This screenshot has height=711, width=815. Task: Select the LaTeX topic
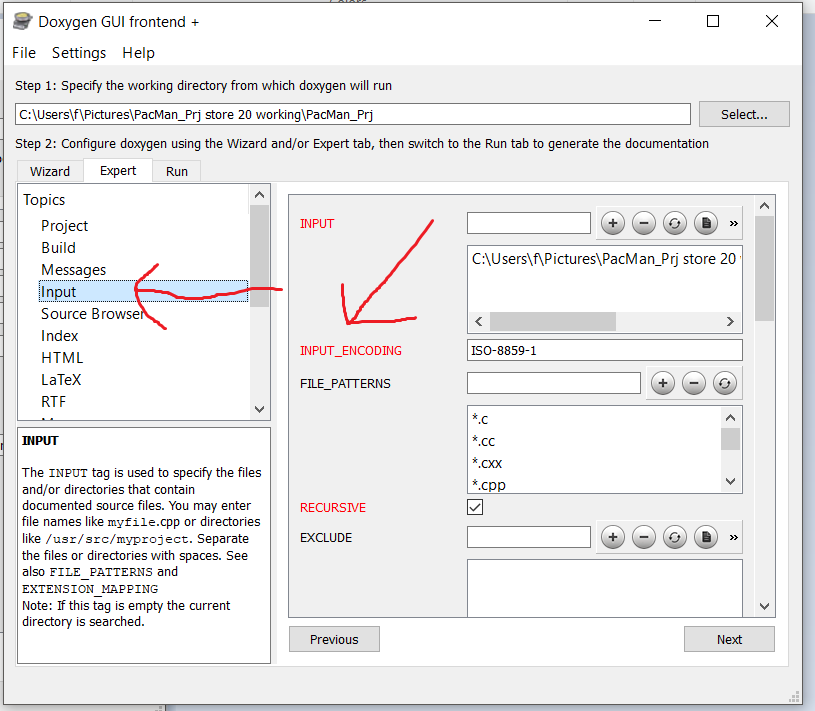coord(61,380)
